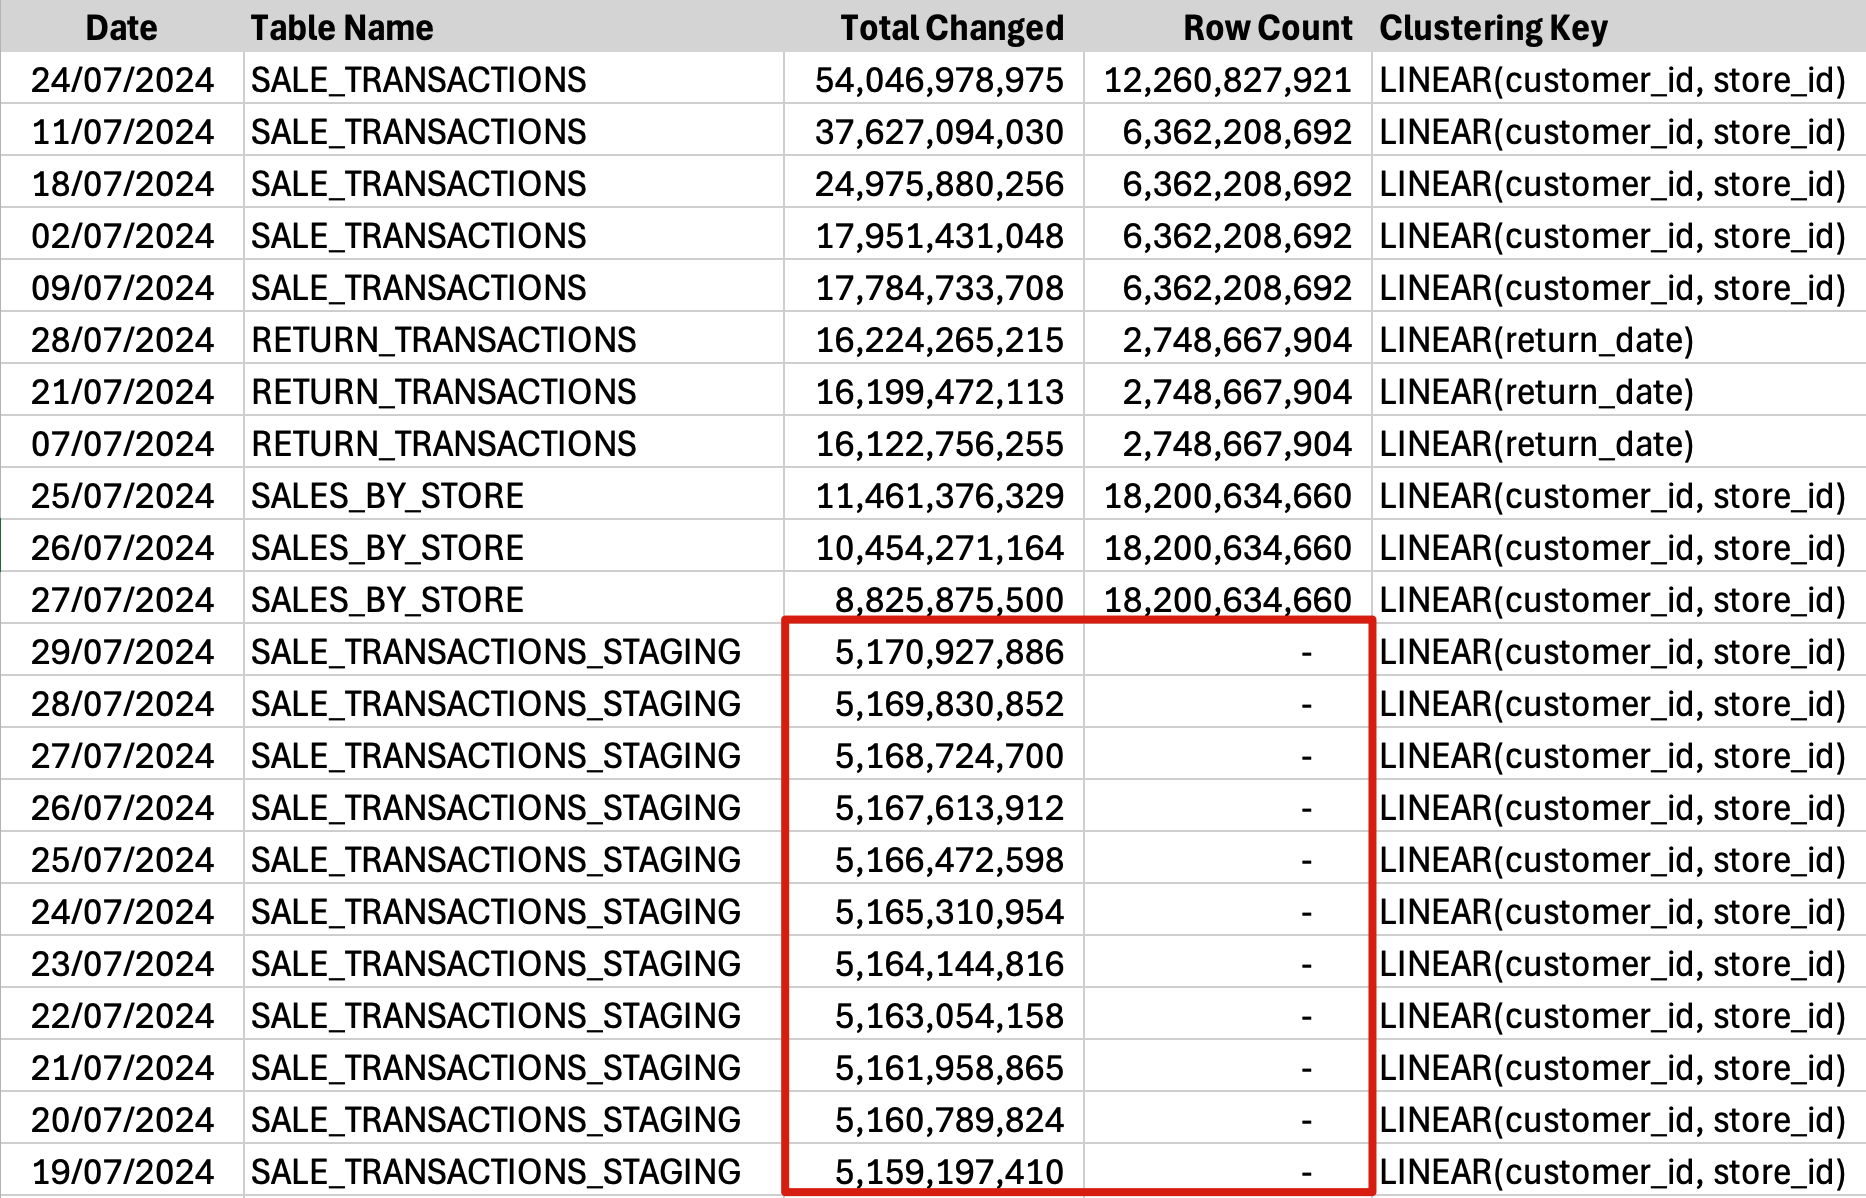Select the cell 5,167,613,912
1866x1198 pixels.
(x=934, y=807)
